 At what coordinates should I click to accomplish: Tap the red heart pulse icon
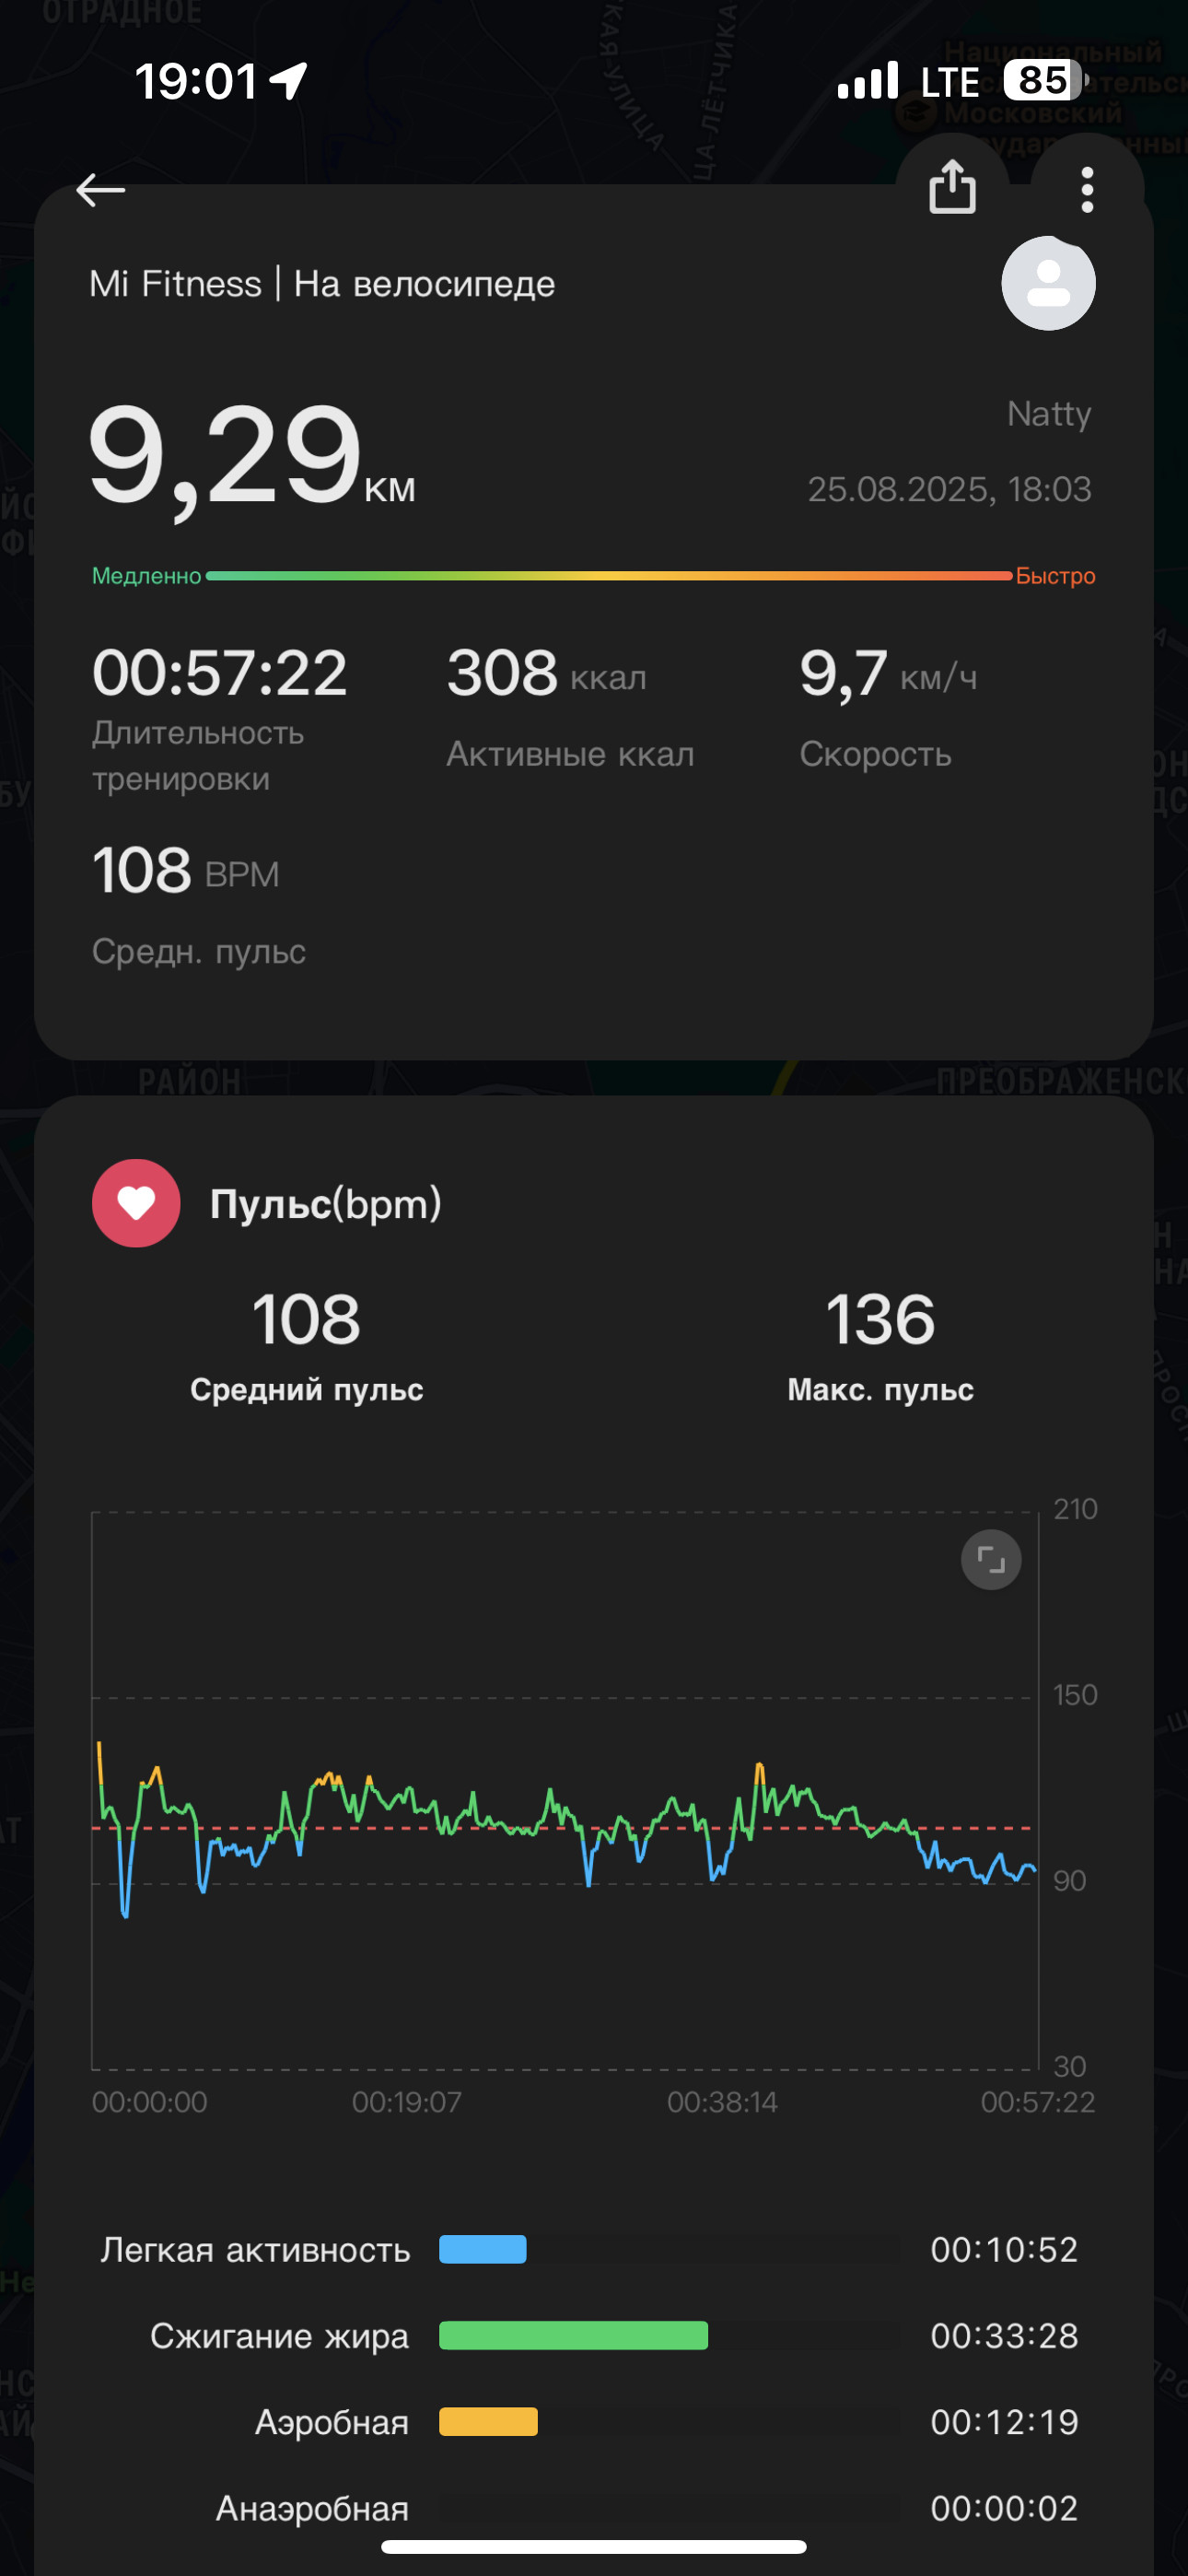[136, 1203]
